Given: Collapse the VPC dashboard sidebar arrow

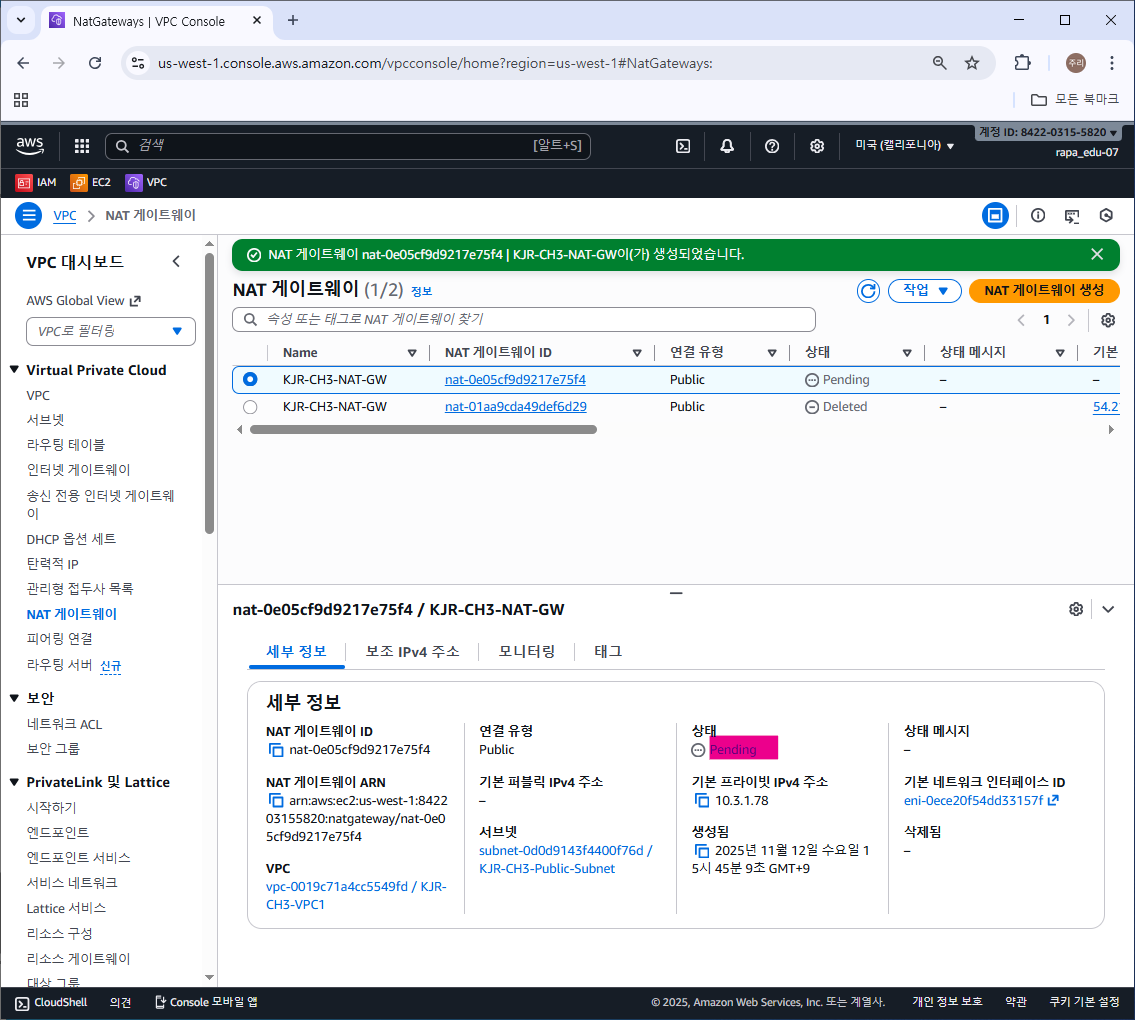Looking at the screenshot, I should 176,261.
